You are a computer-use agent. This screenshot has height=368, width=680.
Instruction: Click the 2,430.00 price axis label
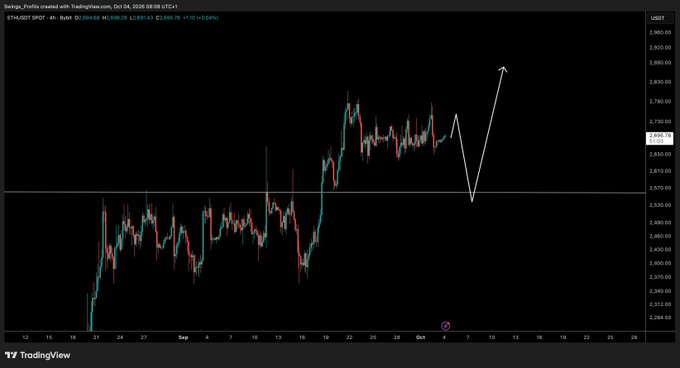tap(660, 249)
